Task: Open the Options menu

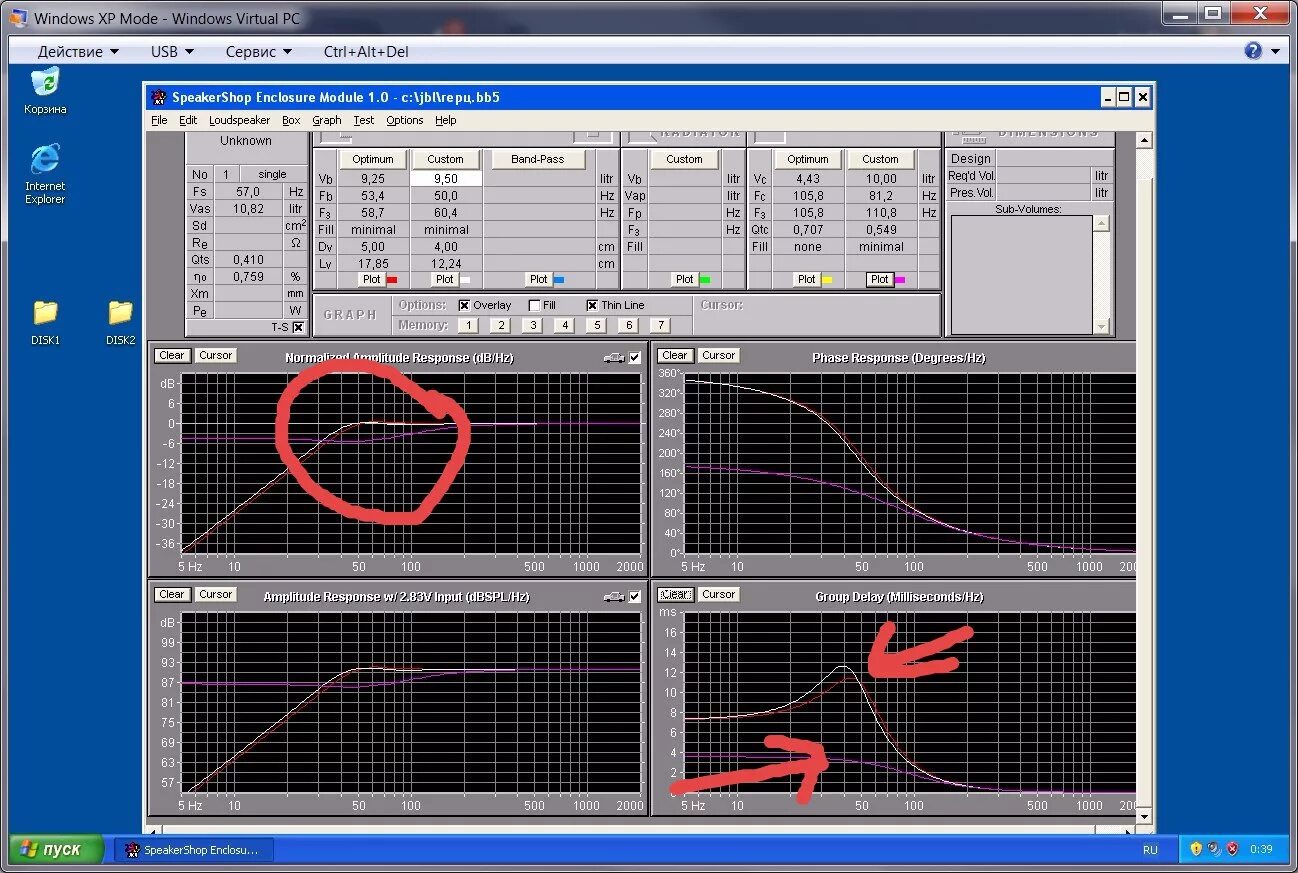Action: [x=404, y=120]
